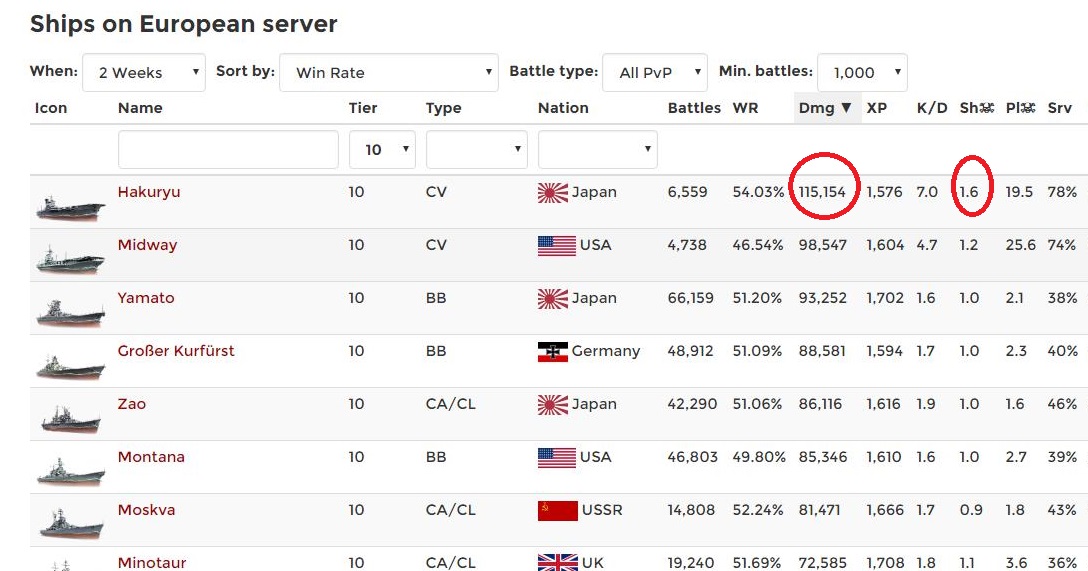
Task: Open the Nation filter dropdown
Action: pos(597,150)
